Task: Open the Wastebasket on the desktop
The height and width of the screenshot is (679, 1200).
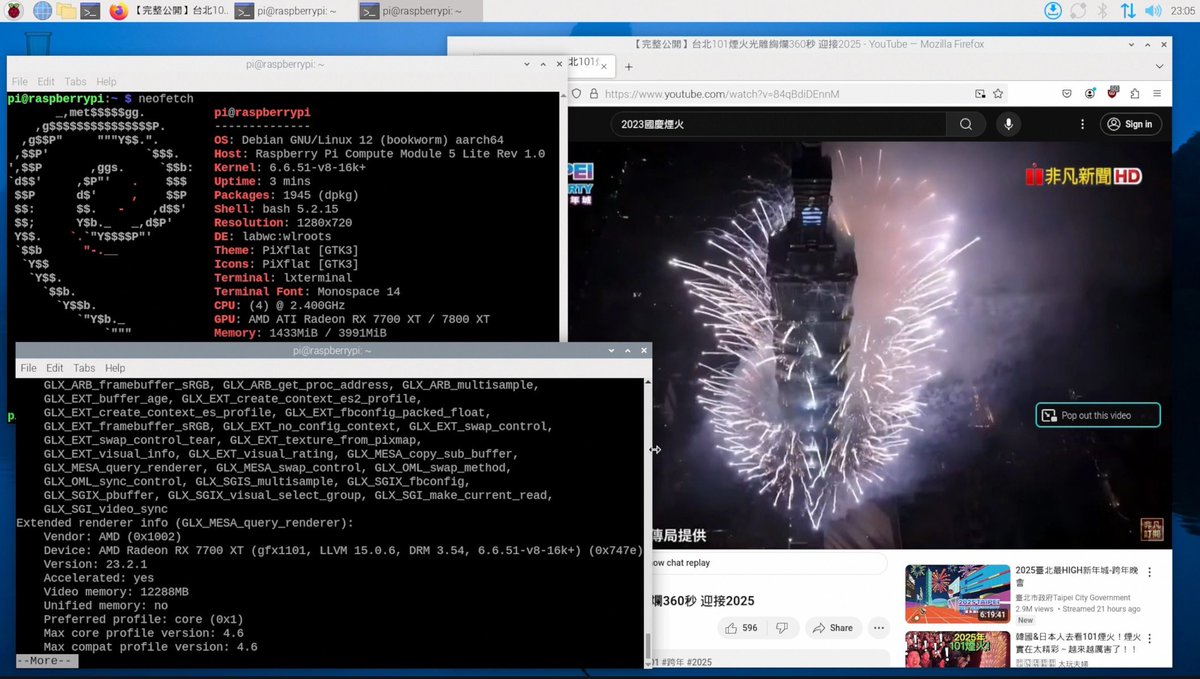Action: pos(36,44)
